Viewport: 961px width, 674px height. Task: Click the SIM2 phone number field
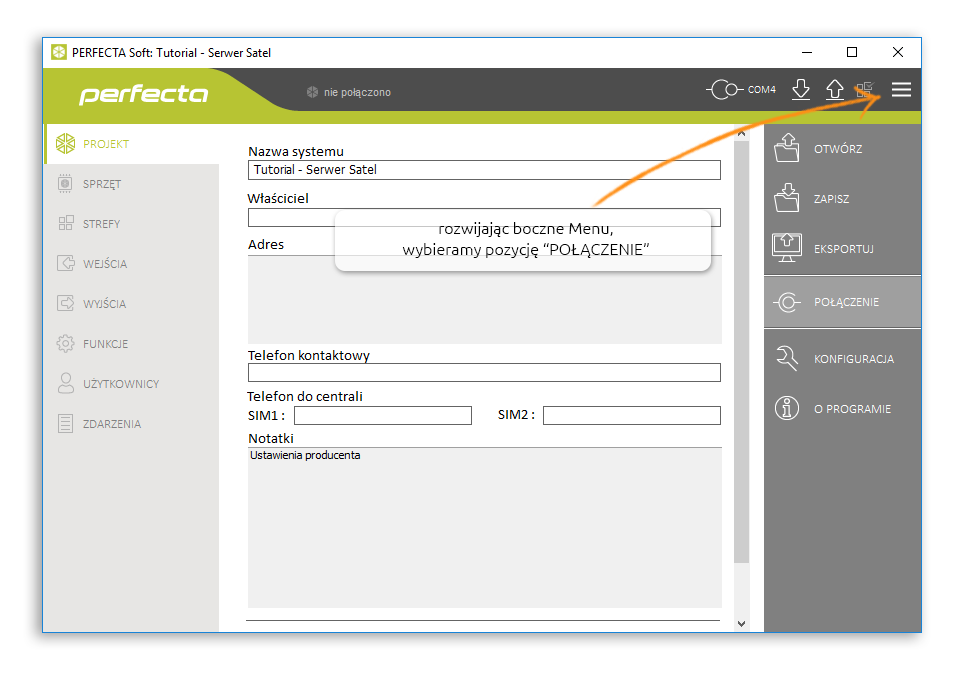click(632, 415)
